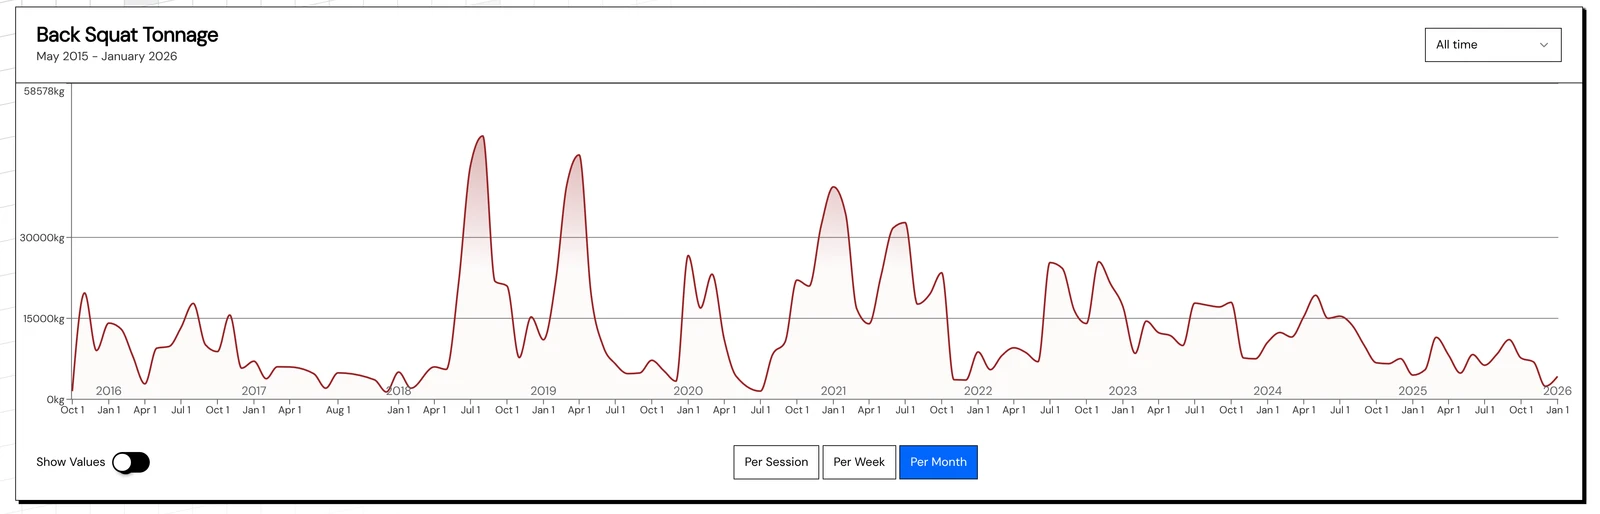
Task: Click the 2016 year label
Action: tap(108, 391)
